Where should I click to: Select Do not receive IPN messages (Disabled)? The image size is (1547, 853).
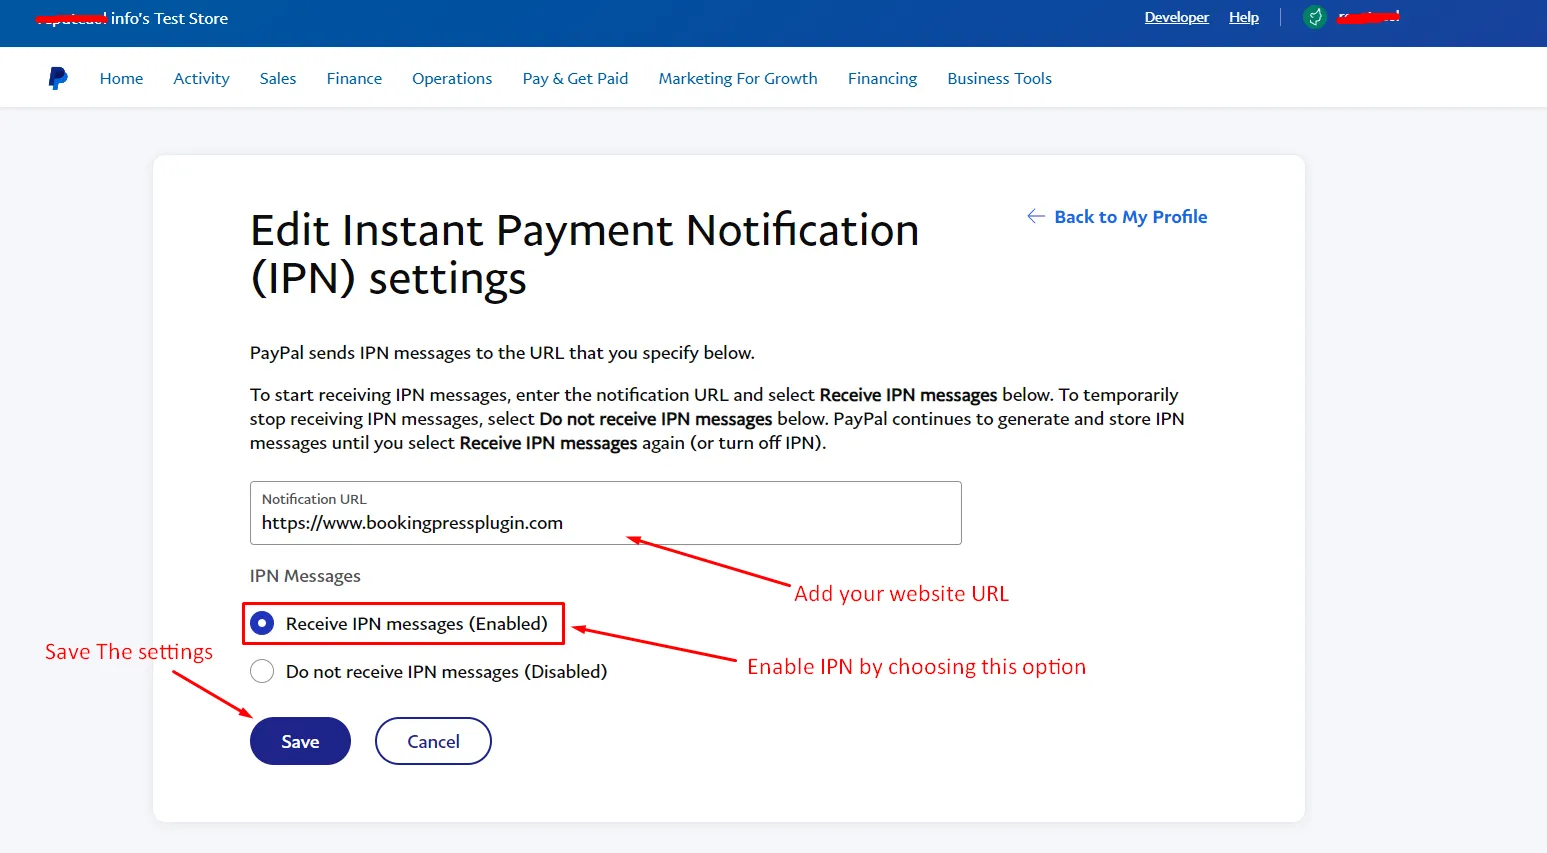[262, 671]
